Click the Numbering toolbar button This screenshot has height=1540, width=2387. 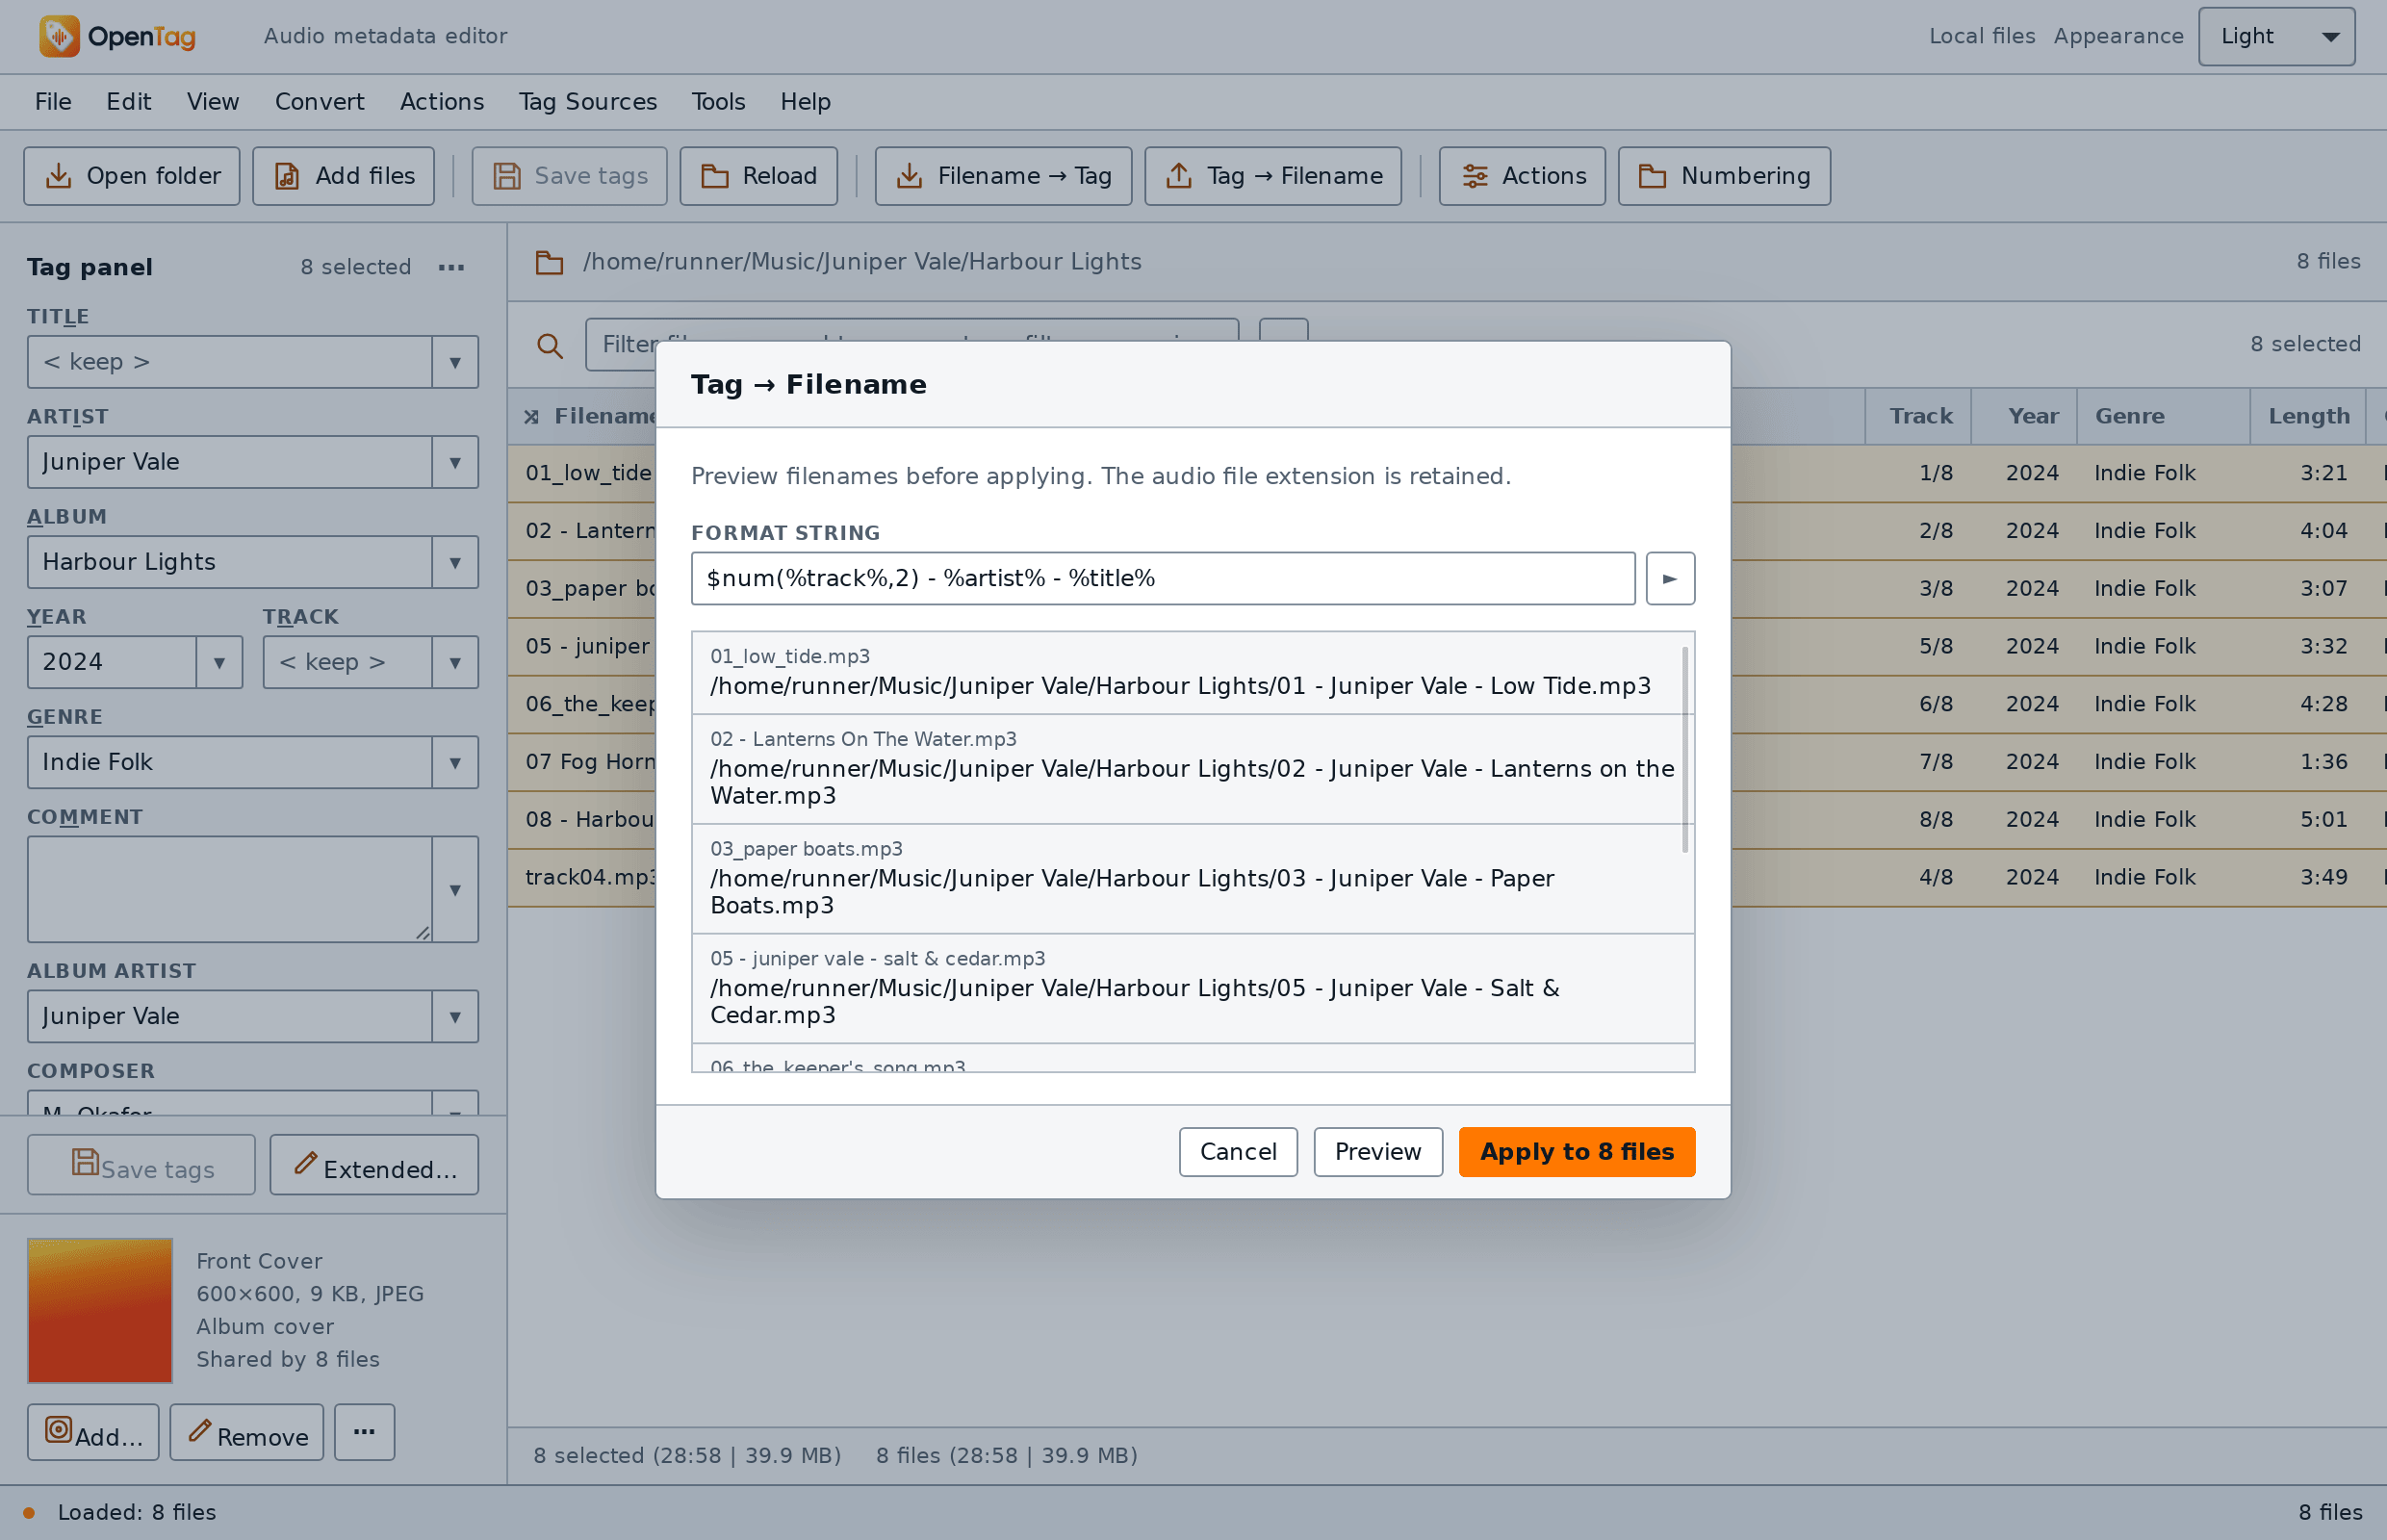(x=1723, y=176)
